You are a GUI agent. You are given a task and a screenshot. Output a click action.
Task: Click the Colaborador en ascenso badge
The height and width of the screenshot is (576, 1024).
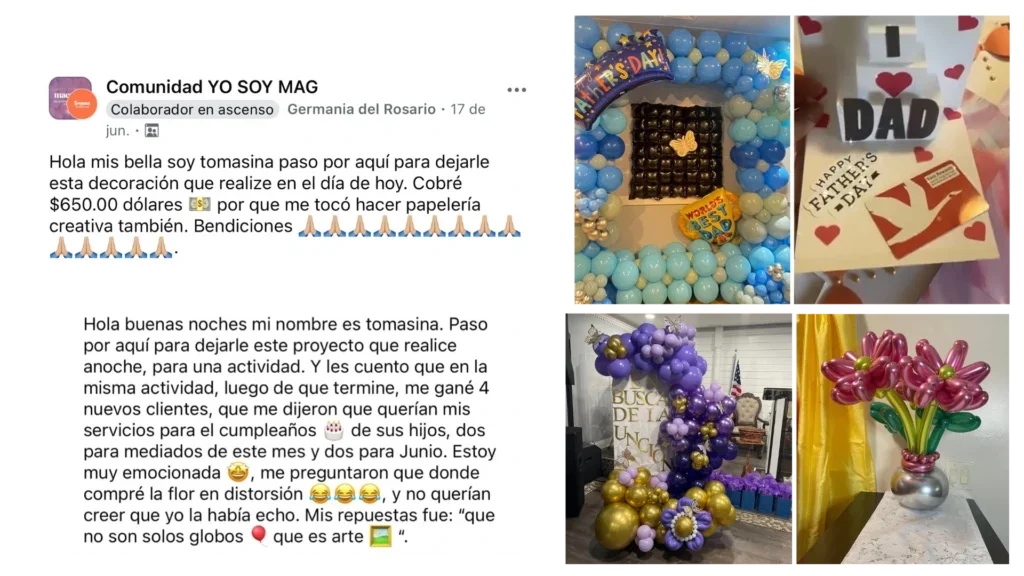pos(192,110)
